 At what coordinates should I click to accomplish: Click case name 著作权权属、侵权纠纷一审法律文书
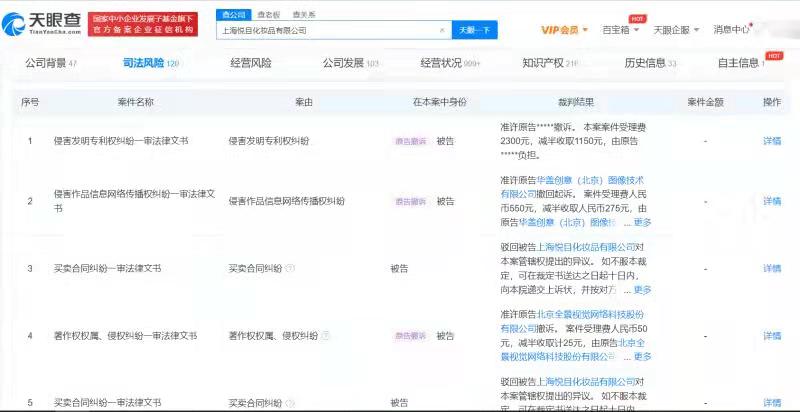pyautogui.click(x=126, y=336)
